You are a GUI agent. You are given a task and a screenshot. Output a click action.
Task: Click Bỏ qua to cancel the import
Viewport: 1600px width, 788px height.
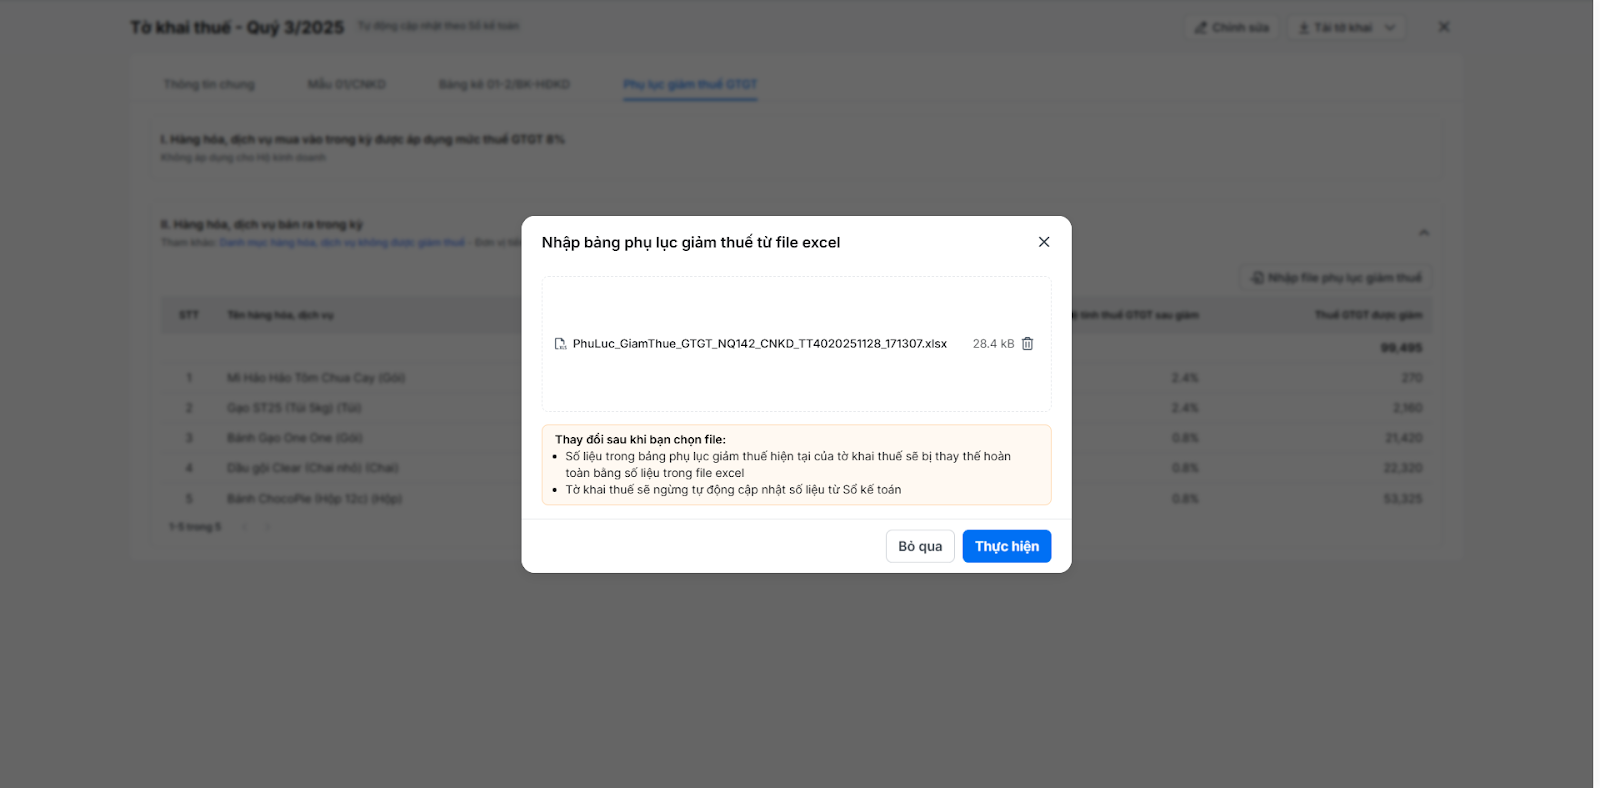point(920,546)
